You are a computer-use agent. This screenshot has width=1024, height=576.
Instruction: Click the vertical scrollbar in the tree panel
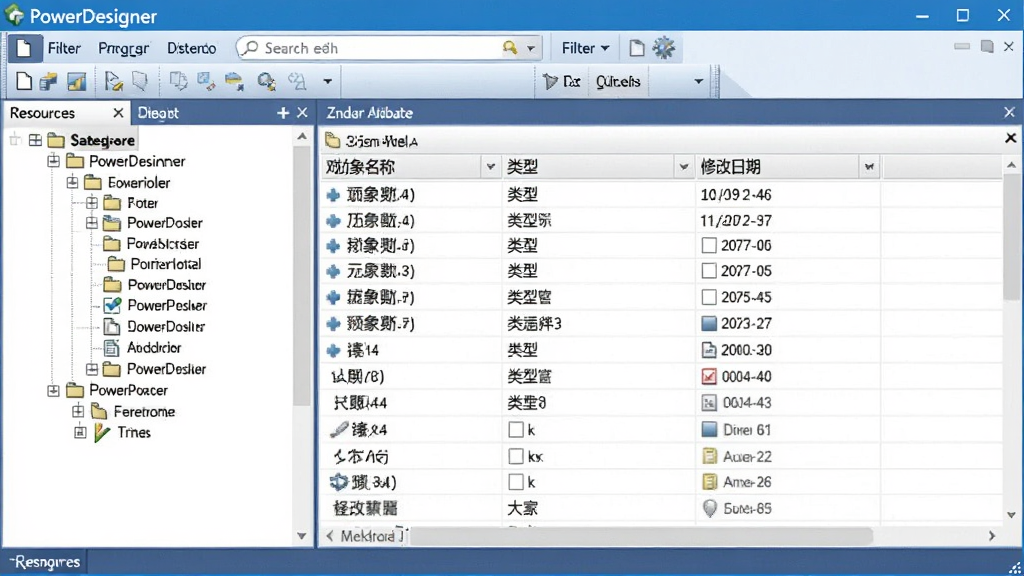(302, 274)
